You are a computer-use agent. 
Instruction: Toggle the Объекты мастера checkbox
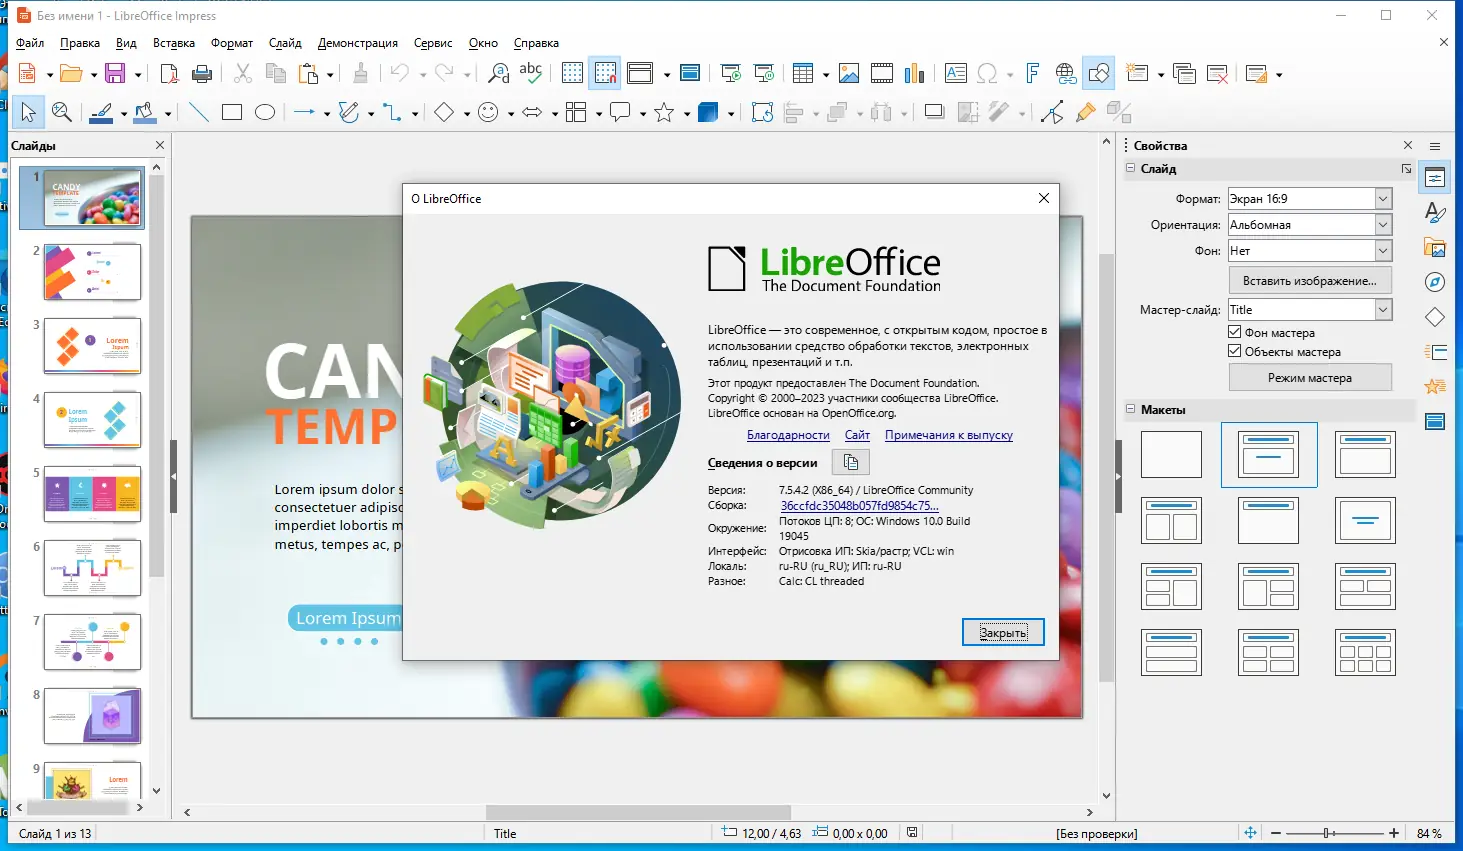1235,351
